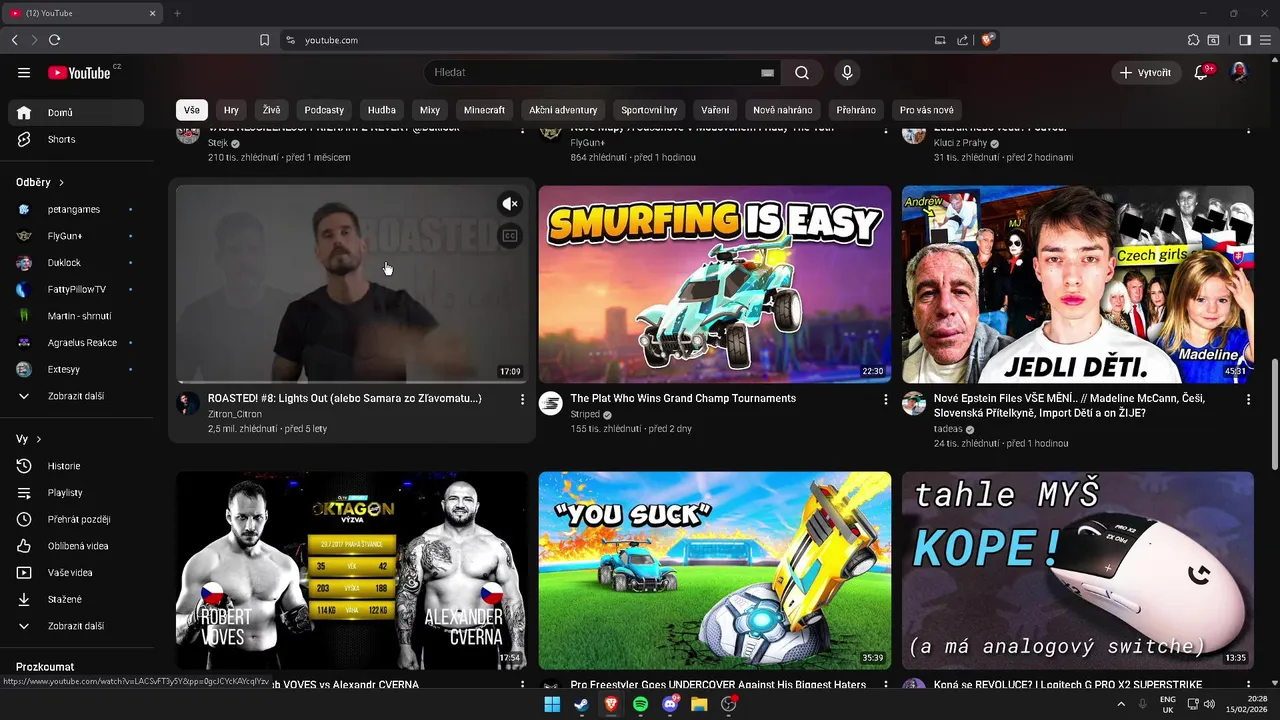Open browser main menu
This screenshot has width=1280, height=720.
click(1265, 40)
